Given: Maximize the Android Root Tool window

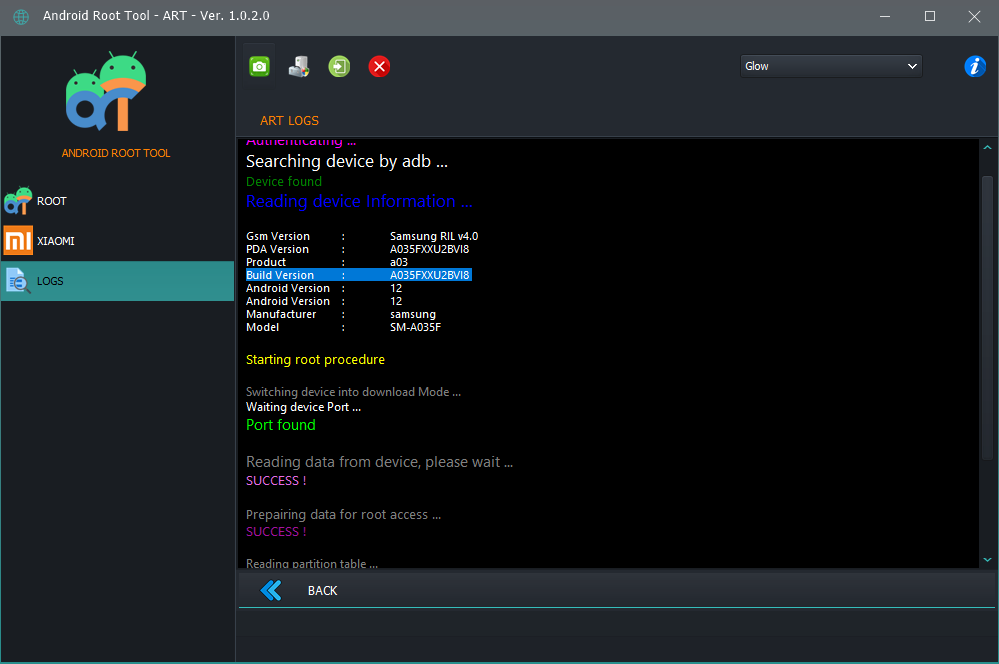Looking at the screenshot, I should tap(930, 17).
